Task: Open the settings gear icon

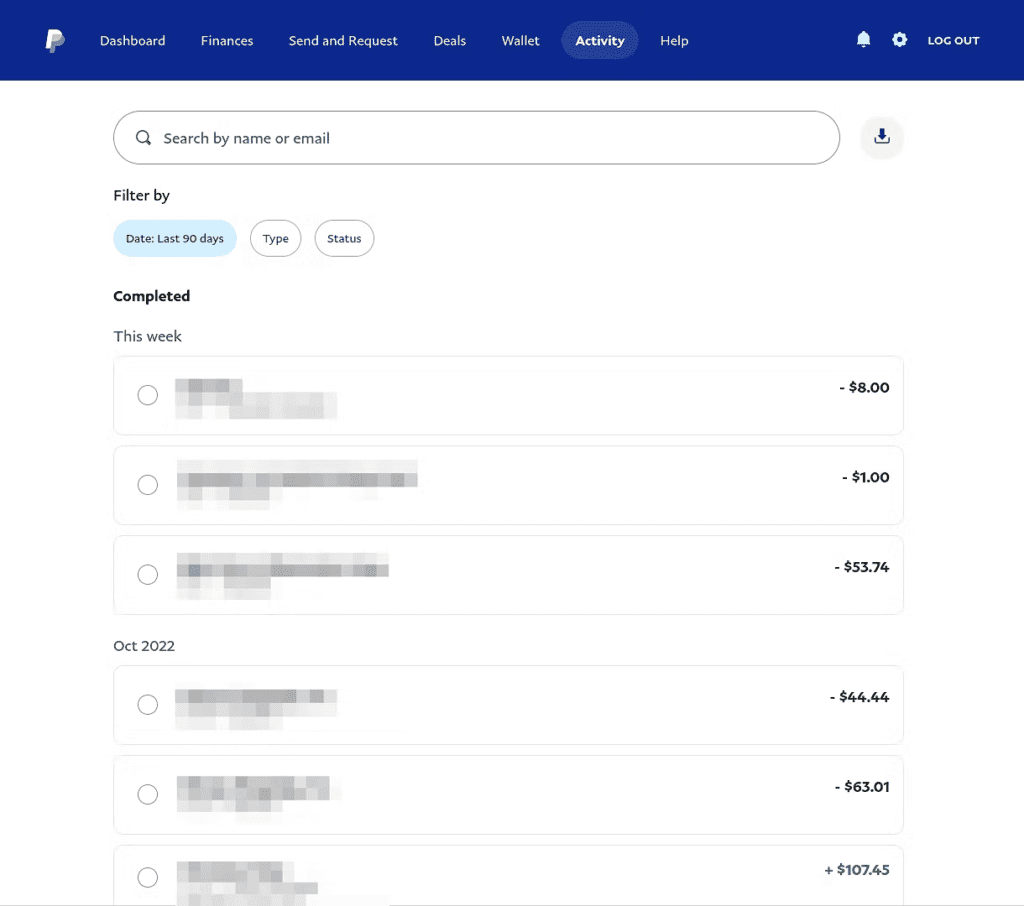Action: pos(899,40)
